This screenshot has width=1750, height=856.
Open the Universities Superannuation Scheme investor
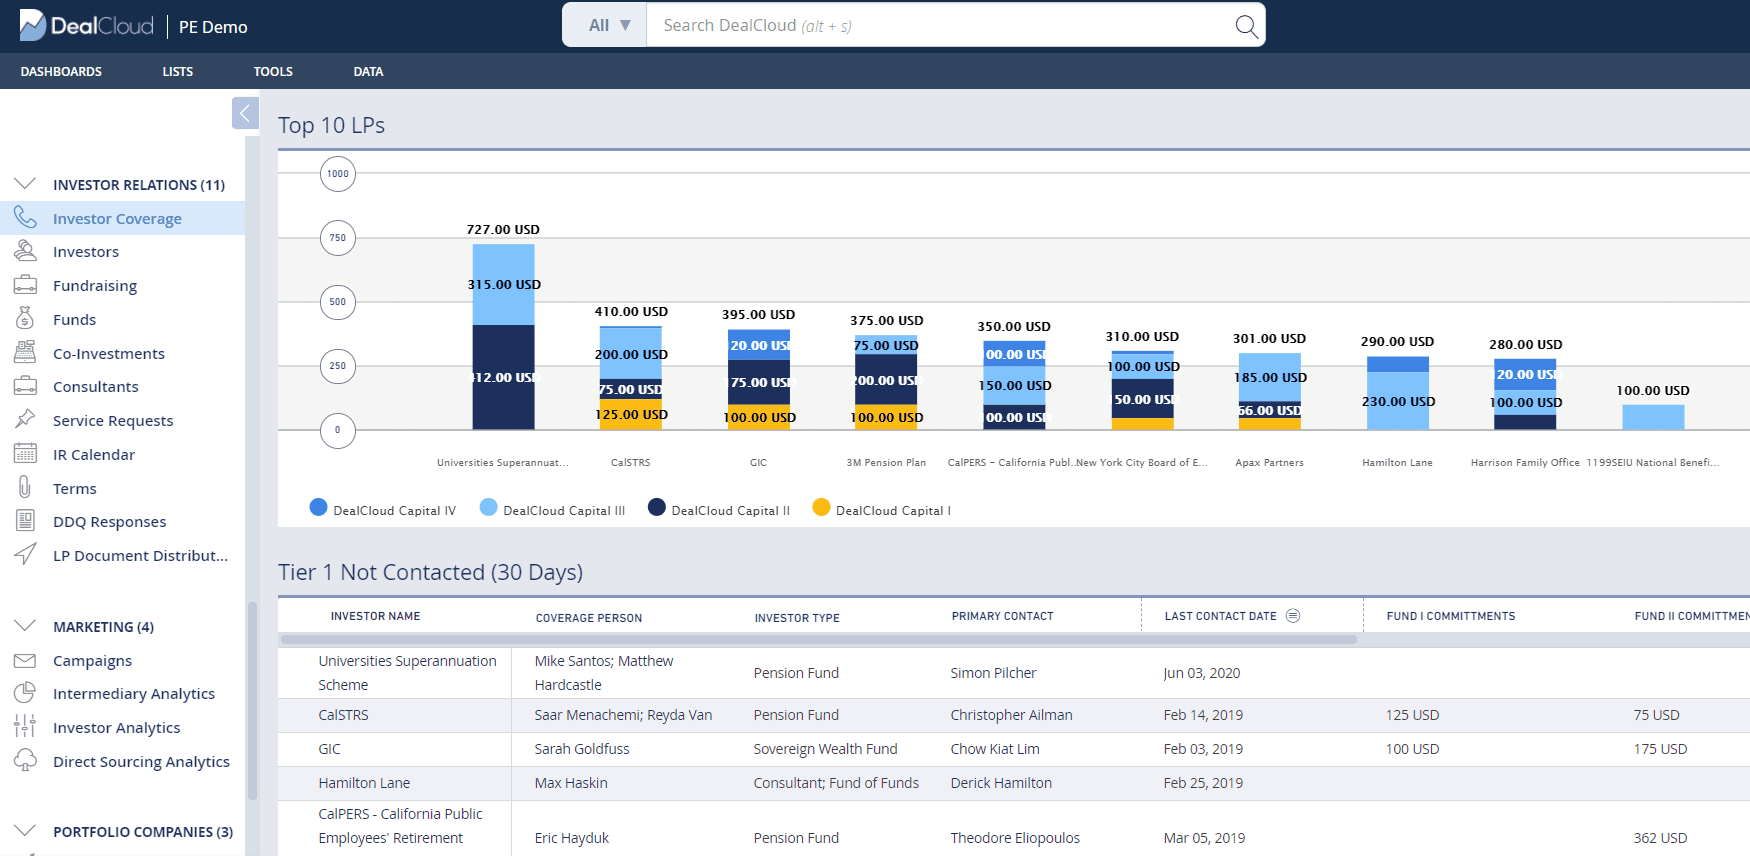407,673
